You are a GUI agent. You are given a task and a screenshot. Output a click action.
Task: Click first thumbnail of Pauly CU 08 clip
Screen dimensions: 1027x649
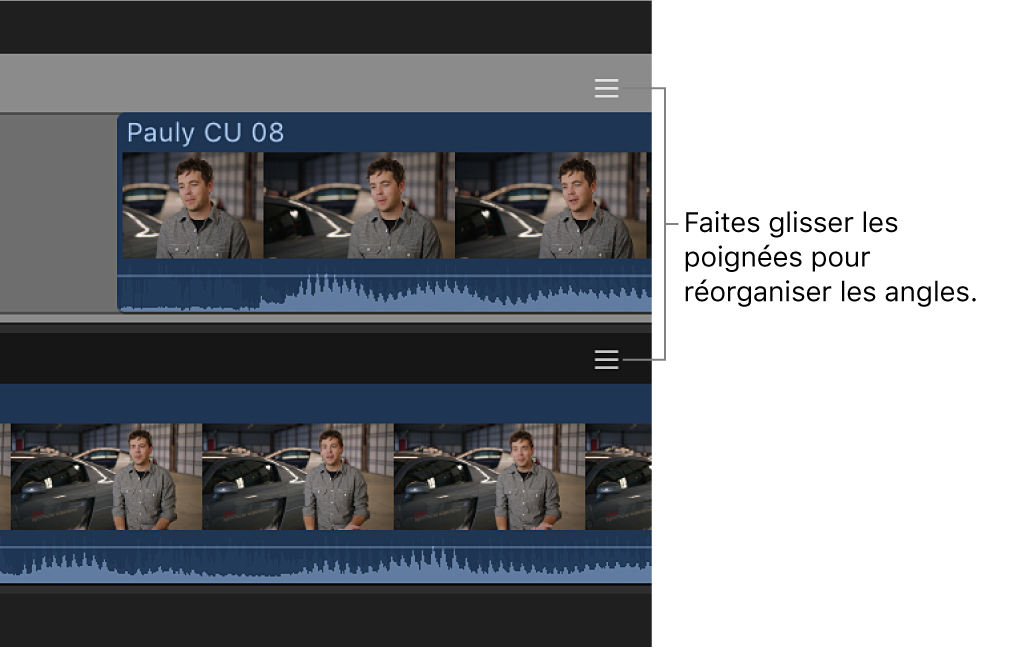(193, 206)
